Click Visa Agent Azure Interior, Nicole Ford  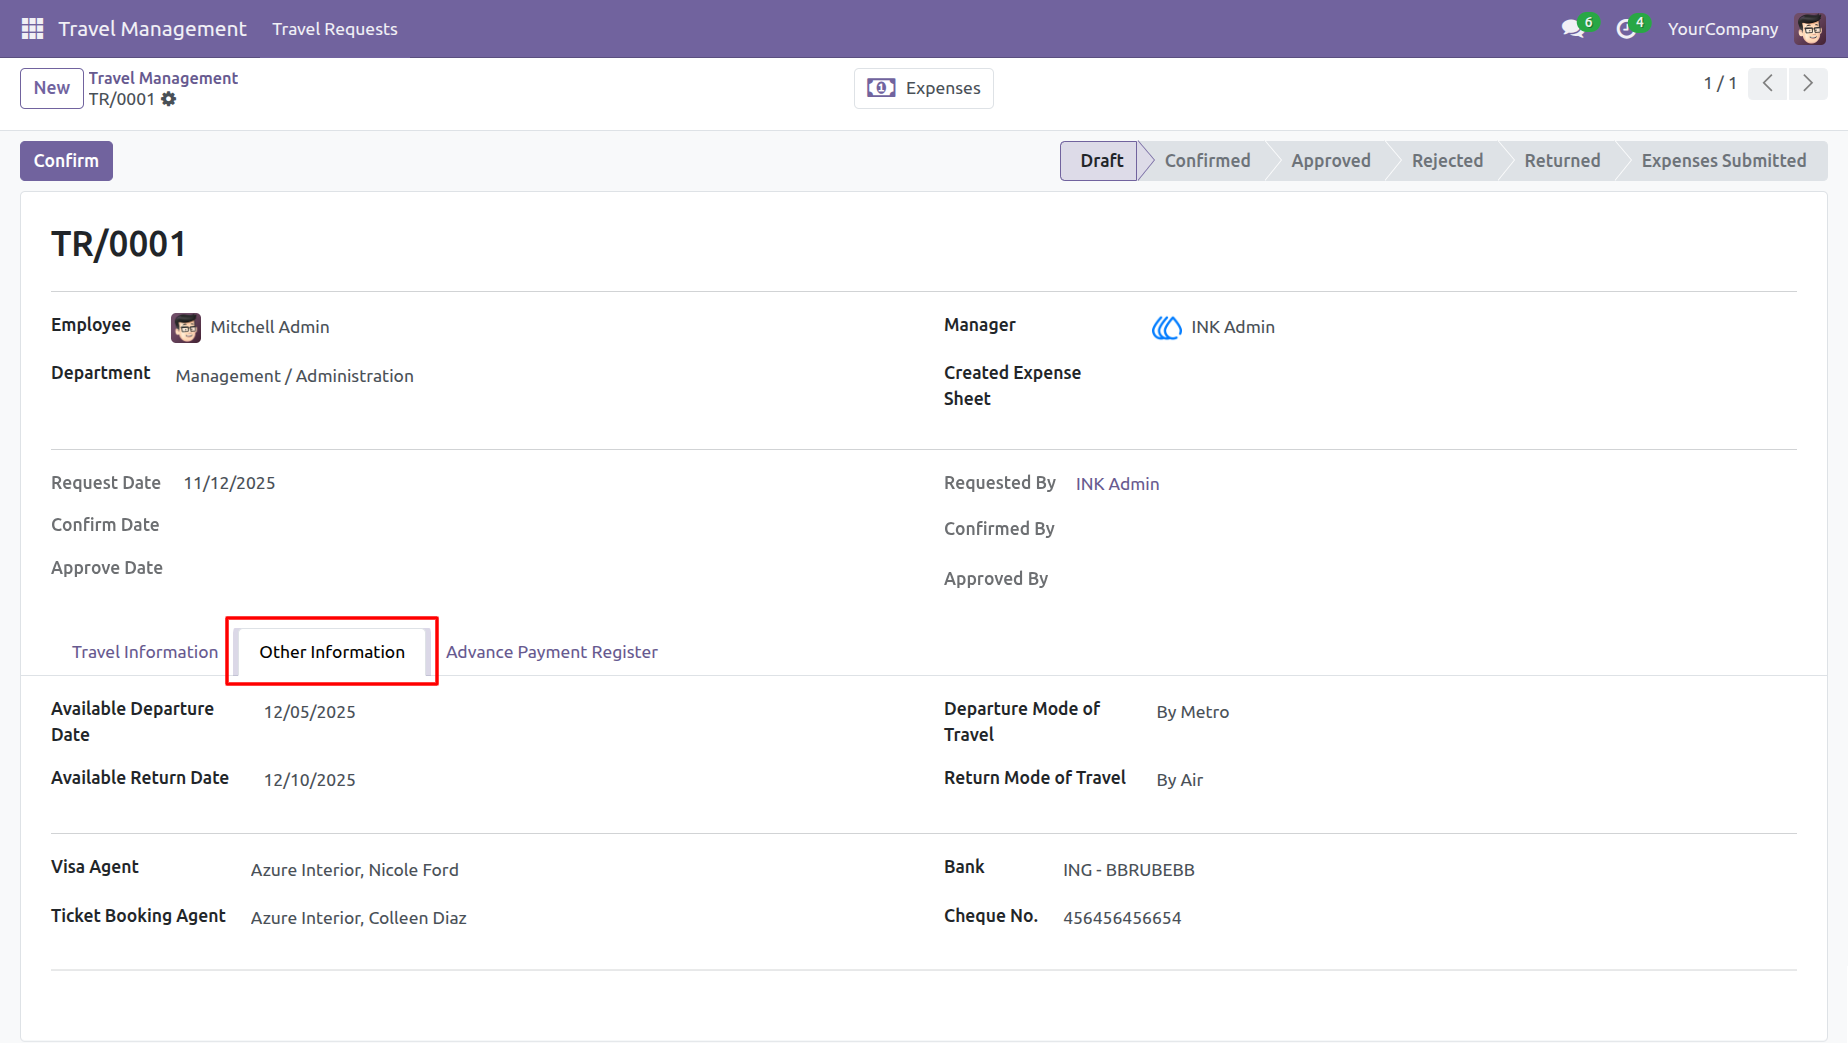[x=355, y=870]
